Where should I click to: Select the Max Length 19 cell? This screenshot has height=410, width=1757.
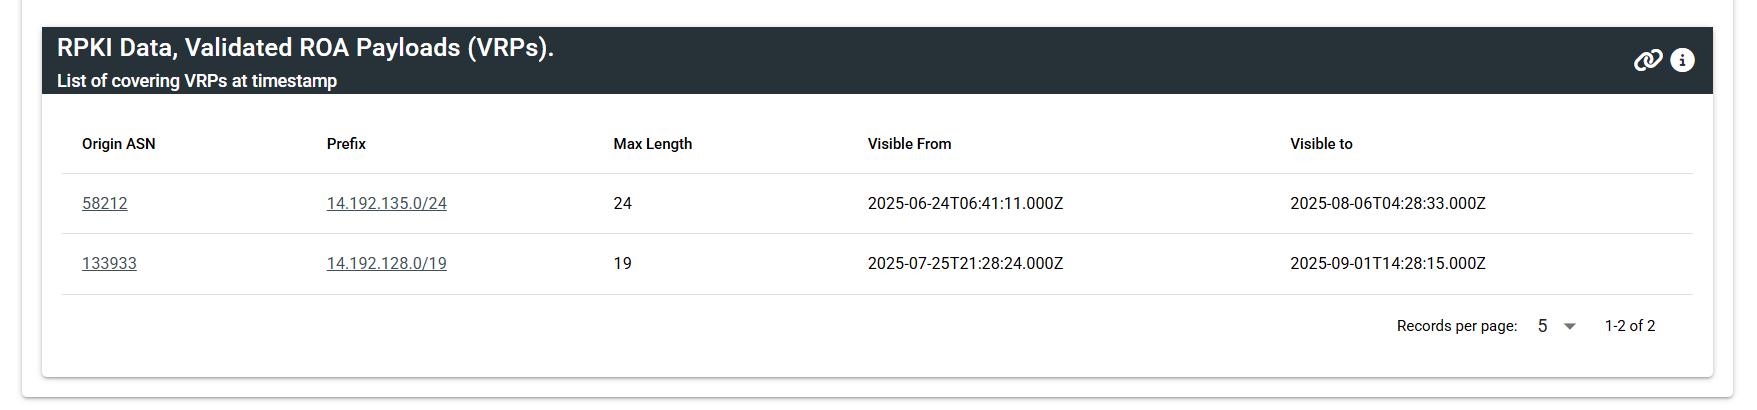(x=623, y=263)
